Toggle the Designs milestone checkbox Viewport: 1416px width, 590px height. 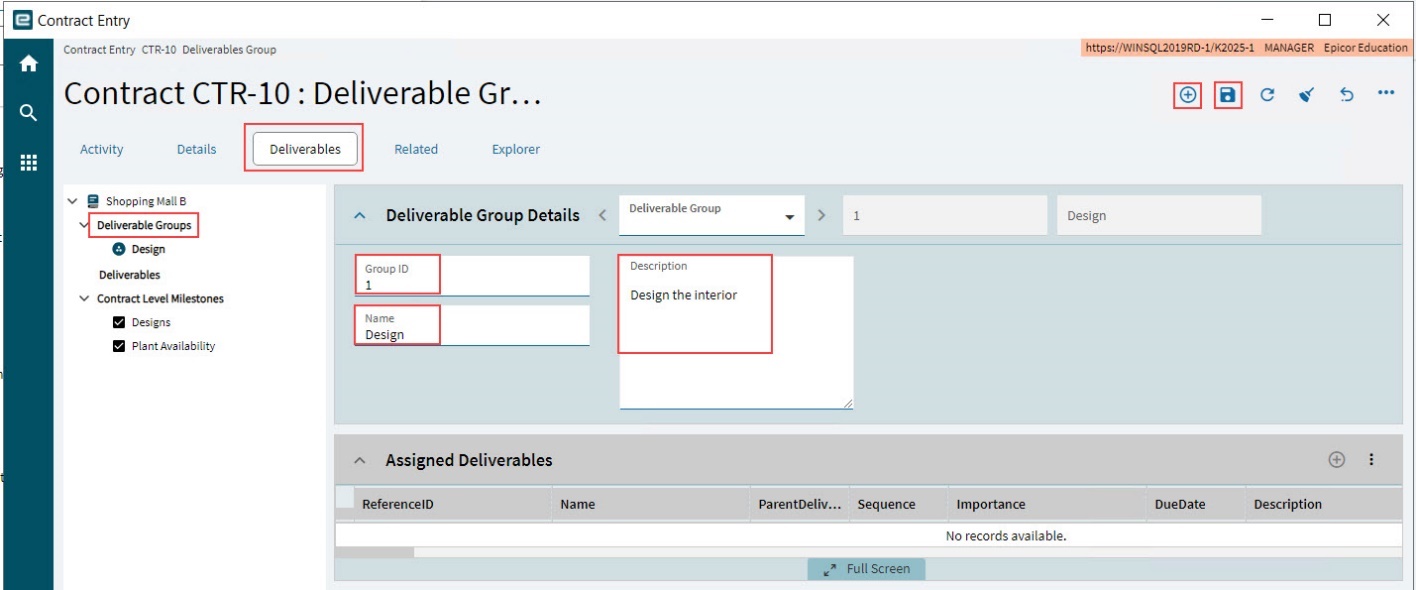coord(119,322)
